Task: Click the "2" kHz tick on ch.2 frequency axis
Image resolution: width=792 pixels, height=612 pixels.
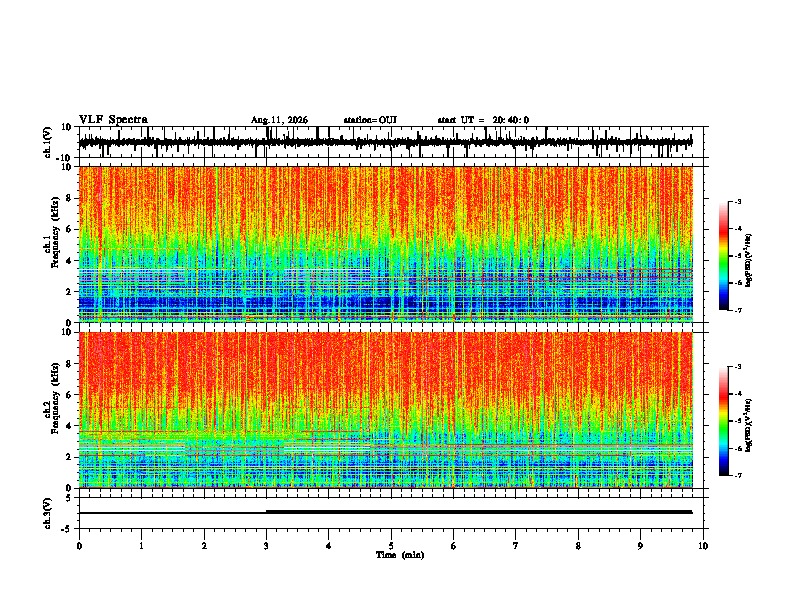Action: (x=70, y=457)
